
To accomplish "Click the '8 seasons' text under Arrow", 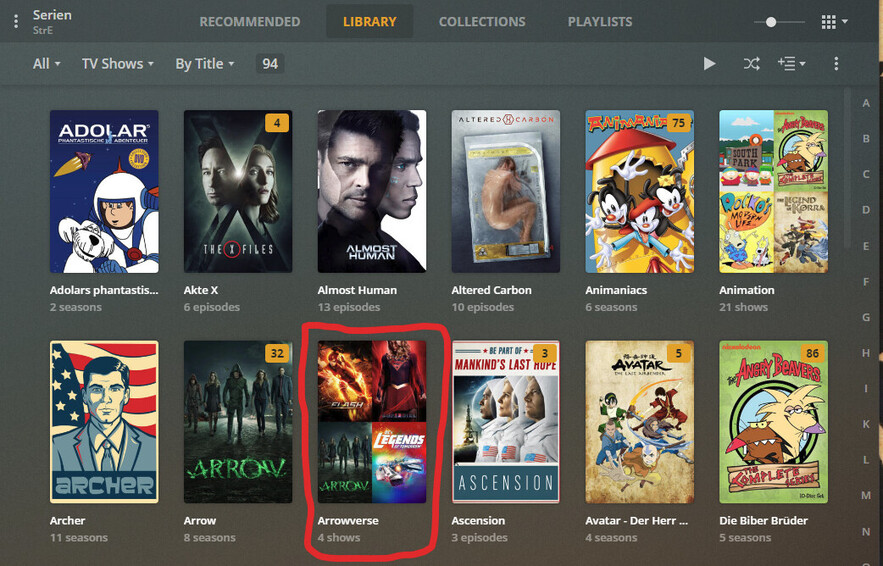I will tap(209, 537).
